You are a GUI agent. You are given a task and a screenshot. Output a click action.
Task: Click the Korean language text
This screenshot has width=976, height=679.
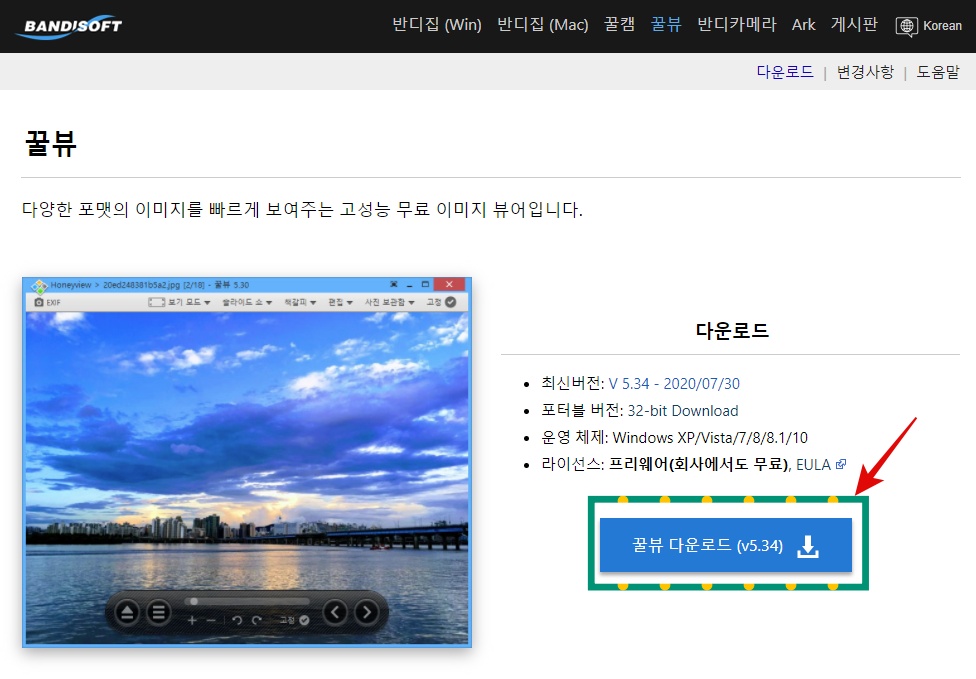(x=942, y=26)
